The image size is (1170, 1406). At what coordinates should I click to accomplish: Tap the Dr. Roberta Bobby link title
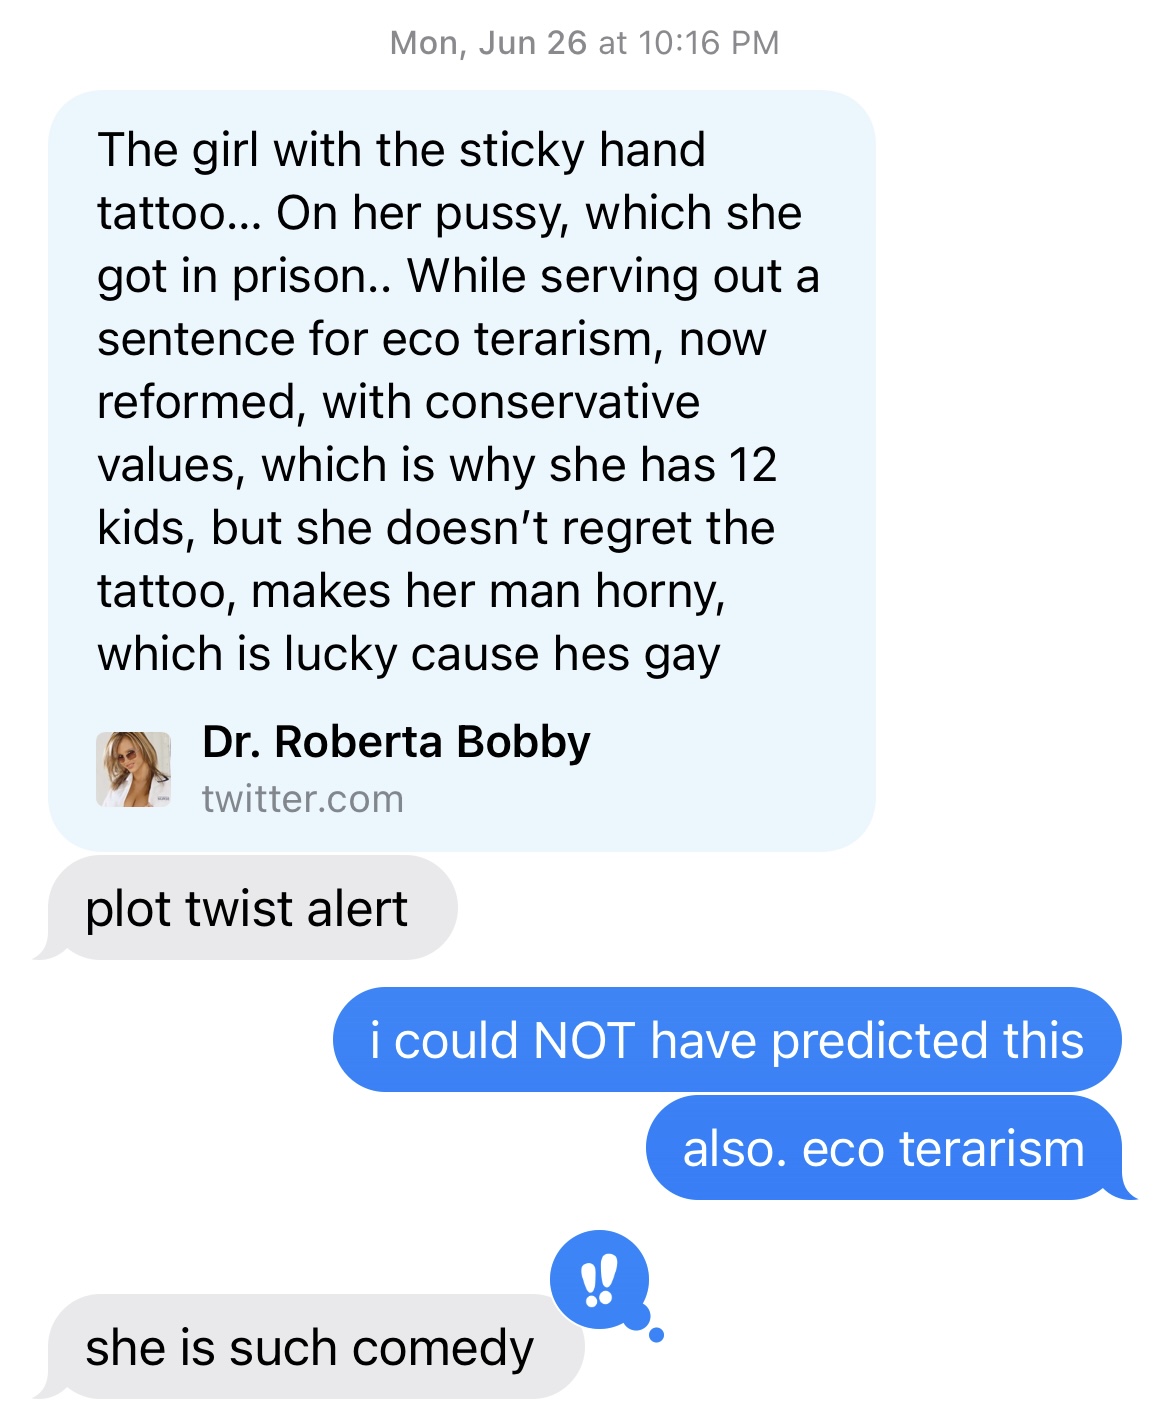[x=396, y=742]
